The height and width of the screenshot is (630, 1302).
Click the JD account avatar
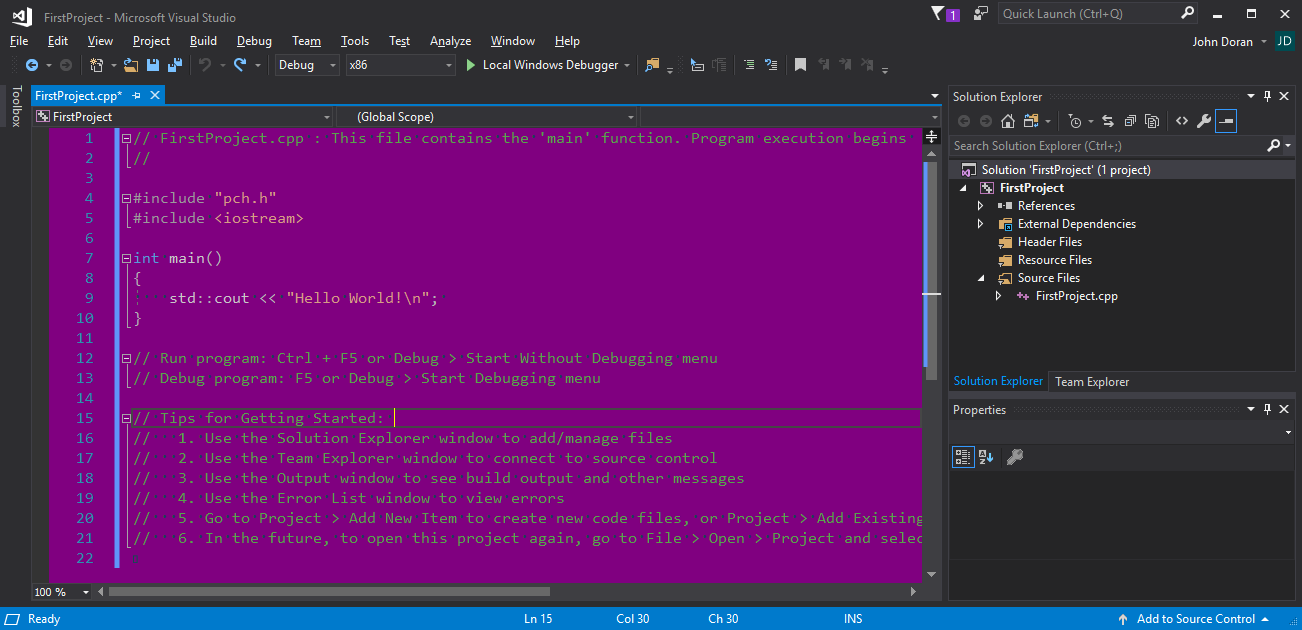click(1284, 41)
